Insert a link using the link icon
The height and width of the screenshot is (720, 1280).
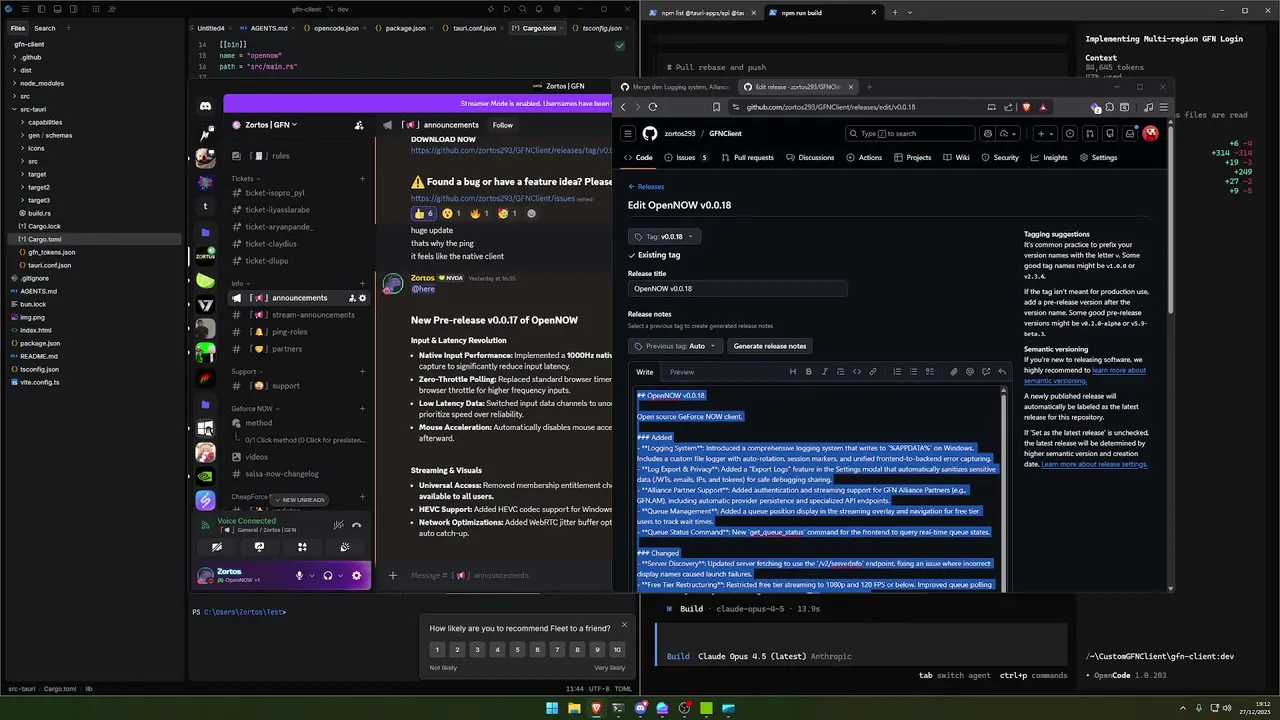coord(873,372)
